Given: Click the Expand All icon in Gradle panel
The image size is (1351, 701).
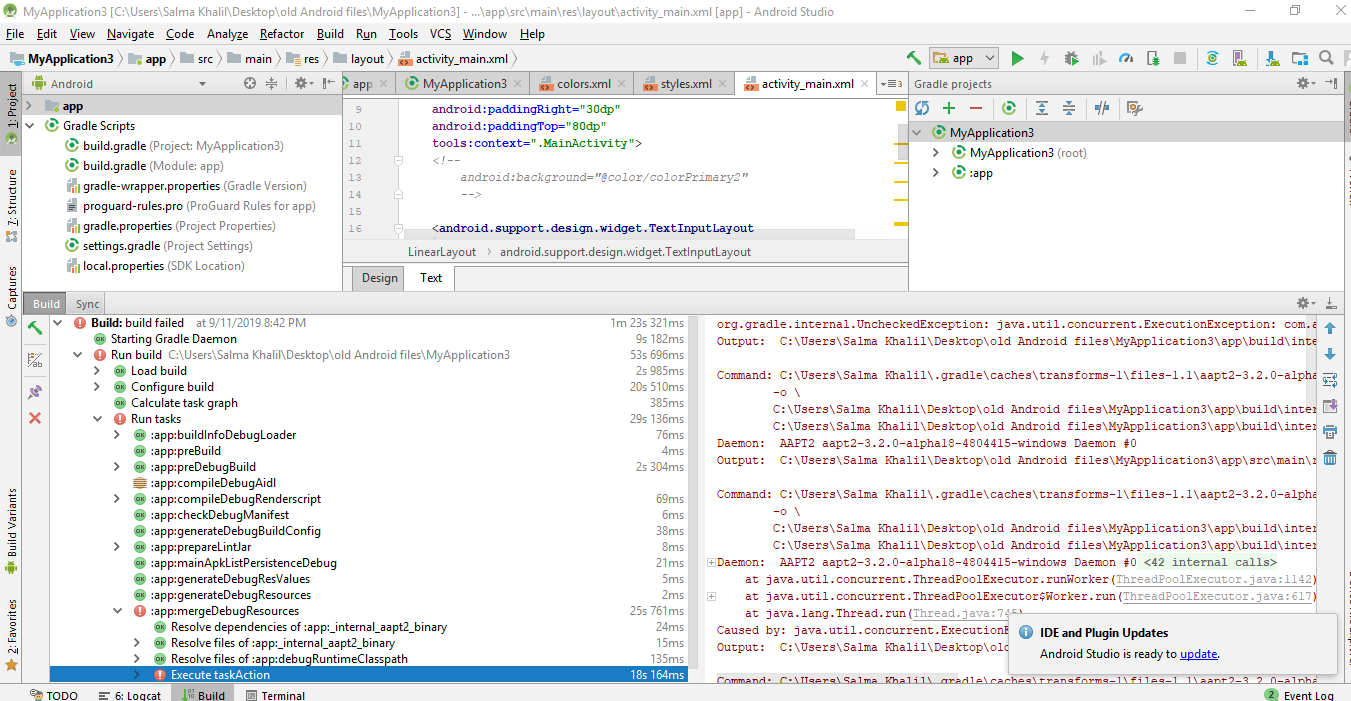Looking at the screenshot, I should pyautogui.click(x=1042, y=108).
